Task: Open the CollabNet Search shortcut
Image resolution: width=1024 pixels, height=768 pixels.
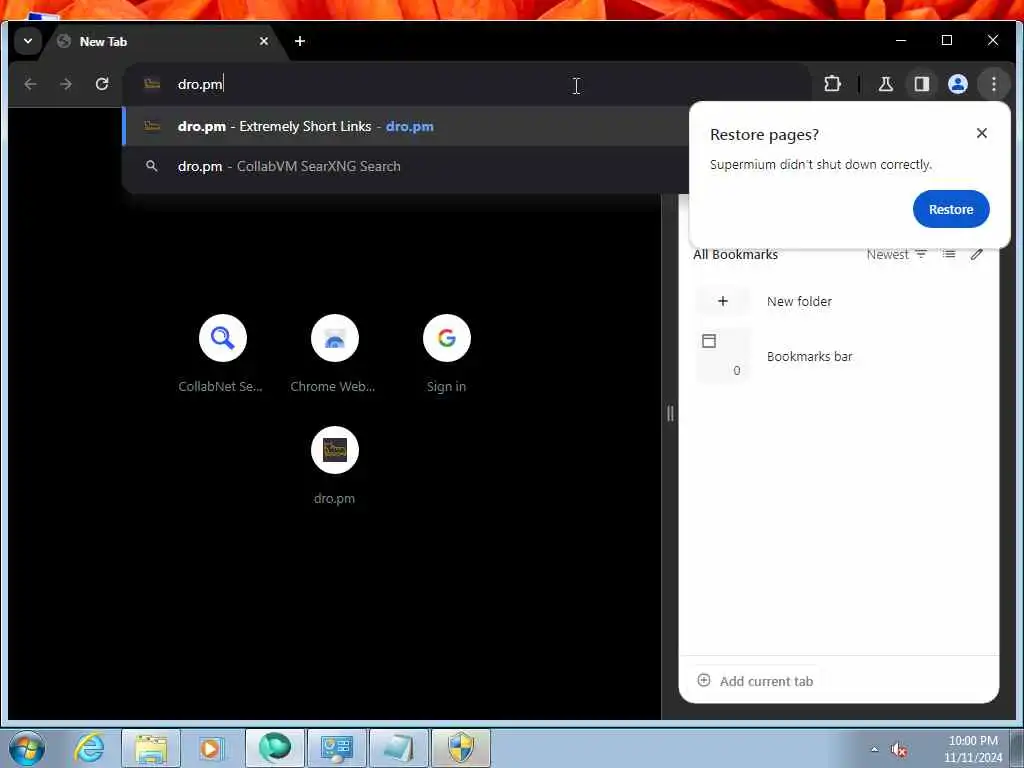Action: click(222, 353)
